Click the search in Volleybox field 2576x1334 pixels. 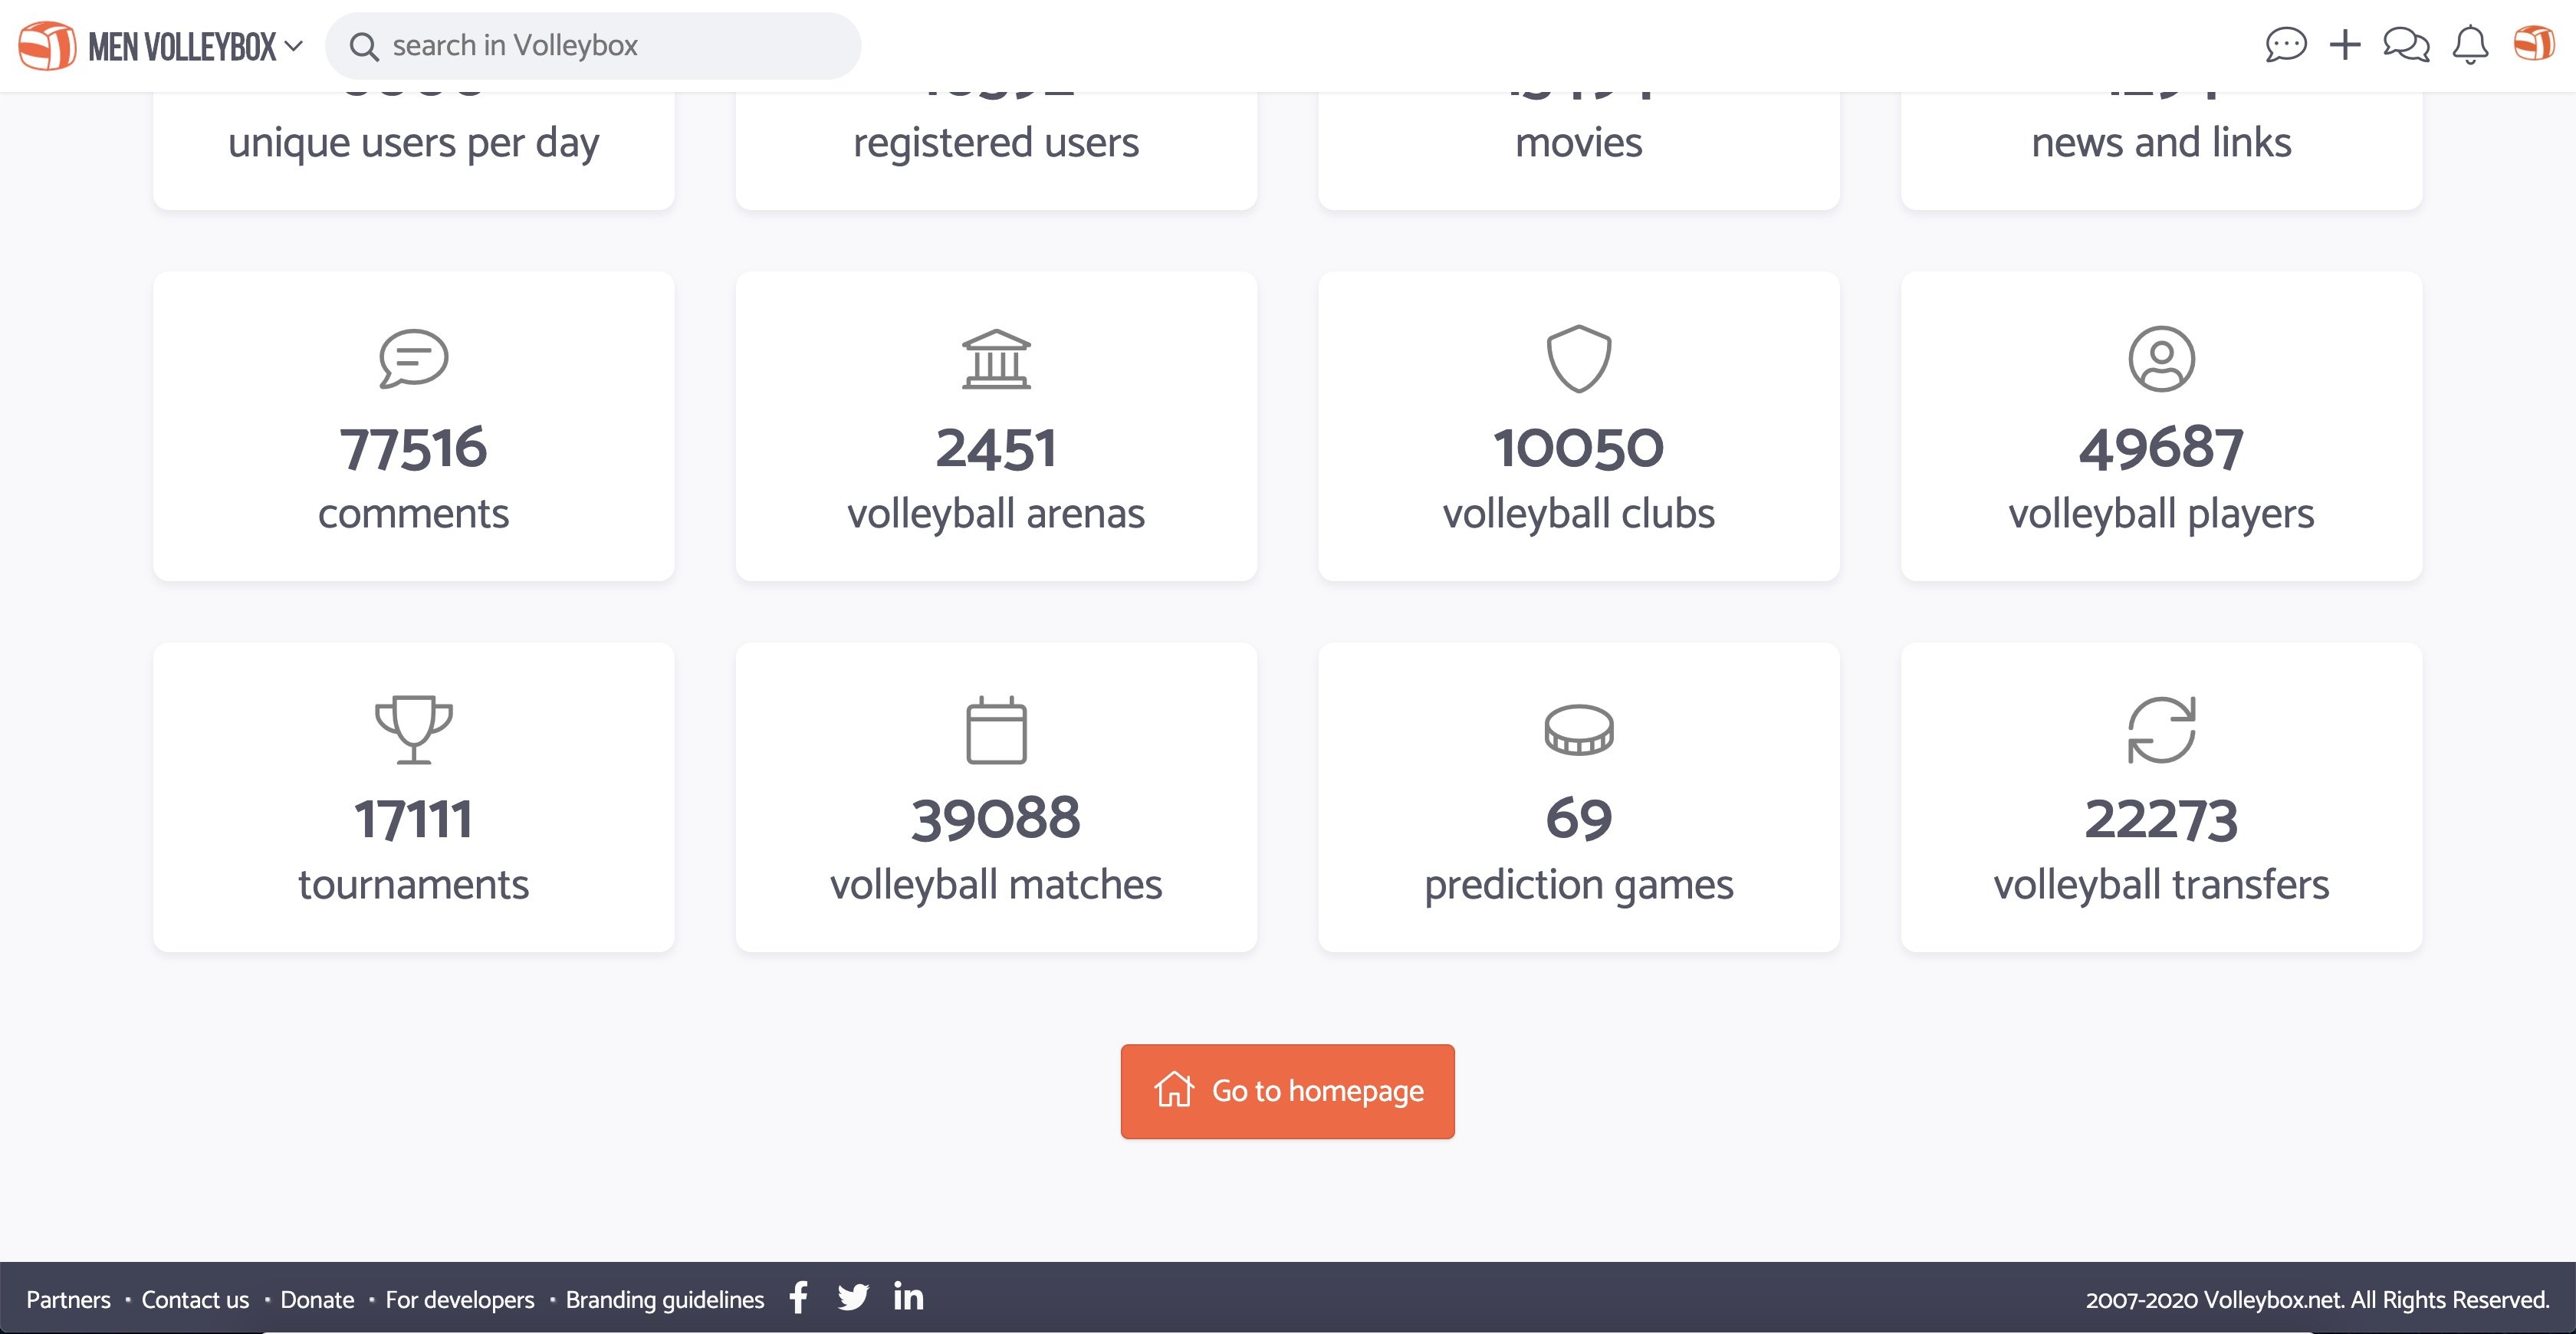(x=593, y=46)
